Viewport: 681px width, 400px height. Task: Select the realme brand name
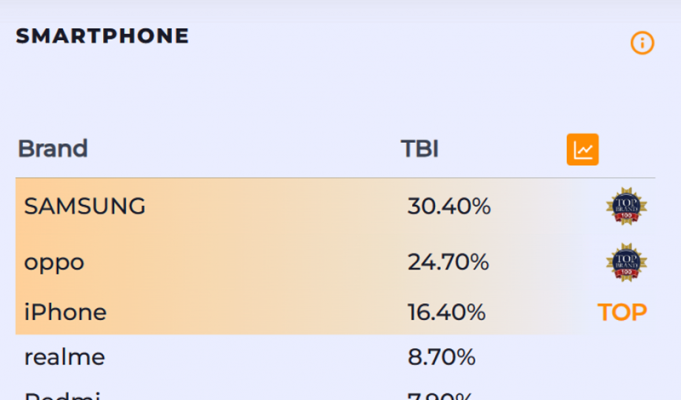tap(64, 357)
